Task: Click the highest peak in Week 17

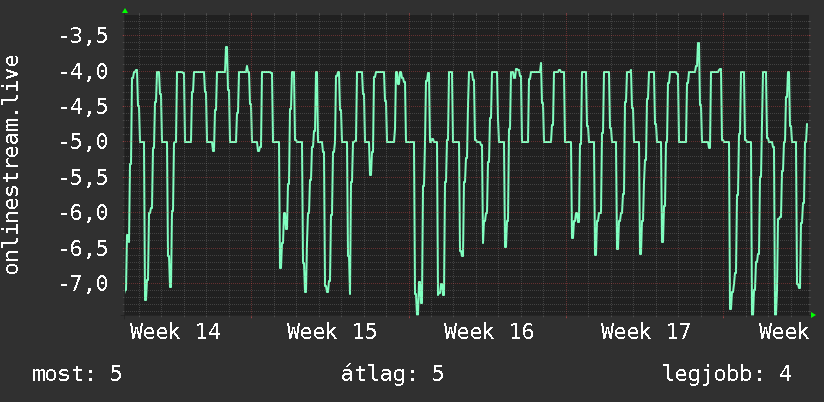Action: click(x=698, y=44)
